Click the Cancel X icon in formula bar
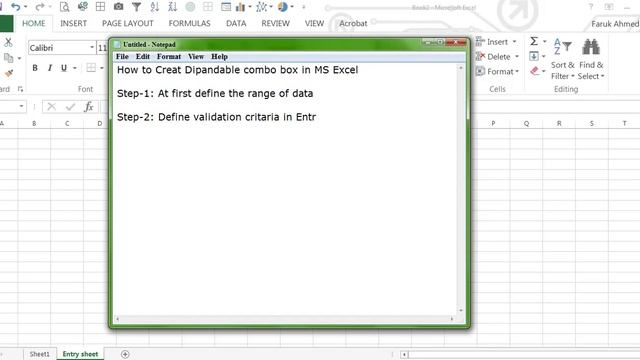640x360 pixels. pyautogui.click(x=51, y=107)
